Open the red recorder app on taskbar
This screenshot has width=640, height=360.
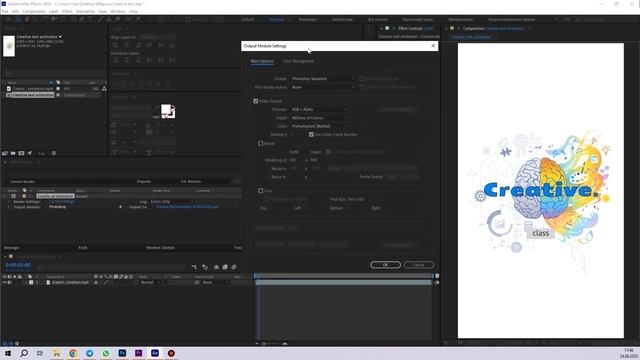pos(171,353)
